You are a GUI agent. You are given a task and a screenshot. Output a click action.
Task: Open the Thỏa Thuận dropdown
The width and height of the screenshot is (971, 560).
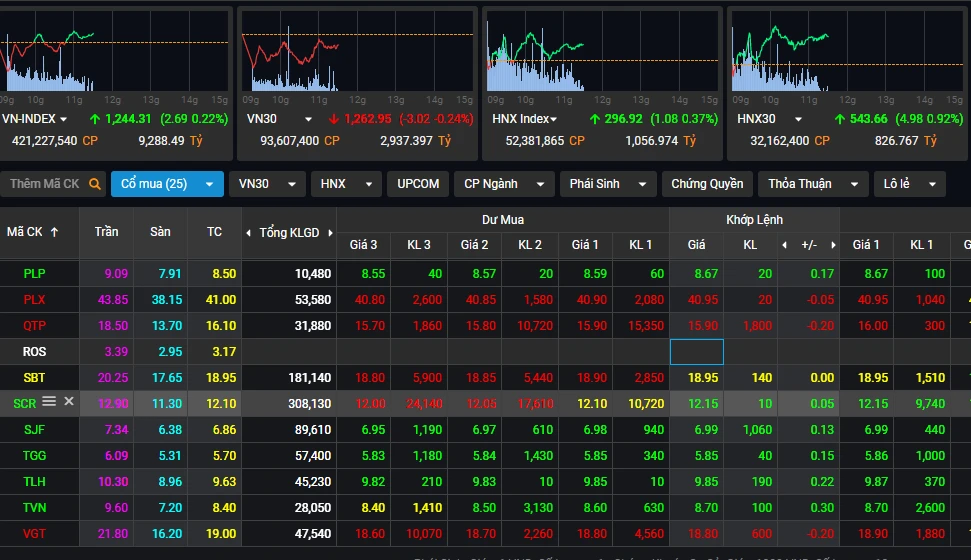click(x=813, y=184)
